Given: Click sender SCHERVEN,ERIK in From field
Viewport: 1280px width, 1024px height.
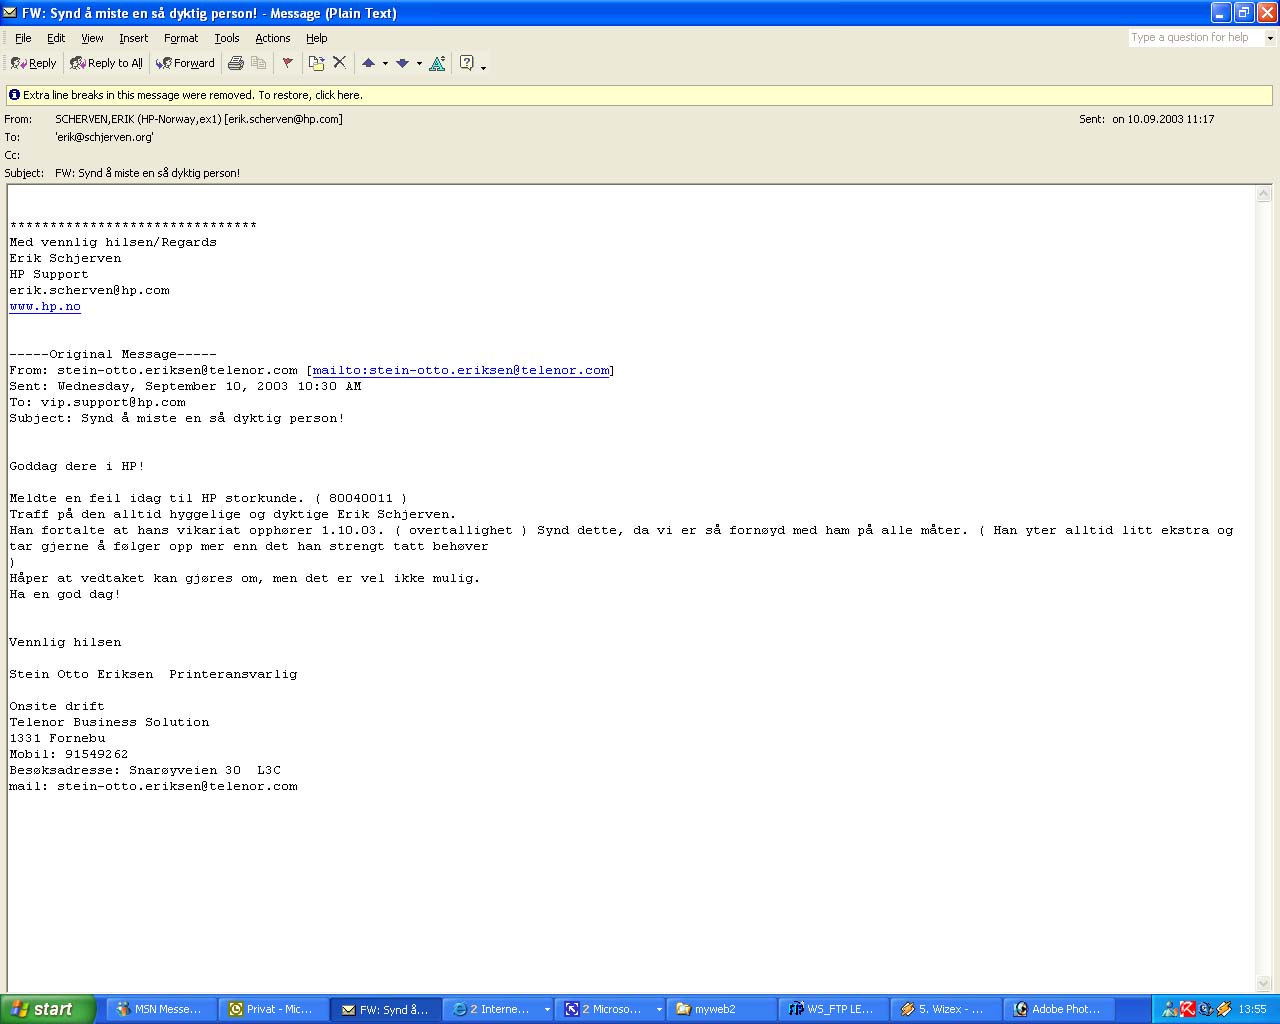Looking at the screenshot, I should 198,119.
